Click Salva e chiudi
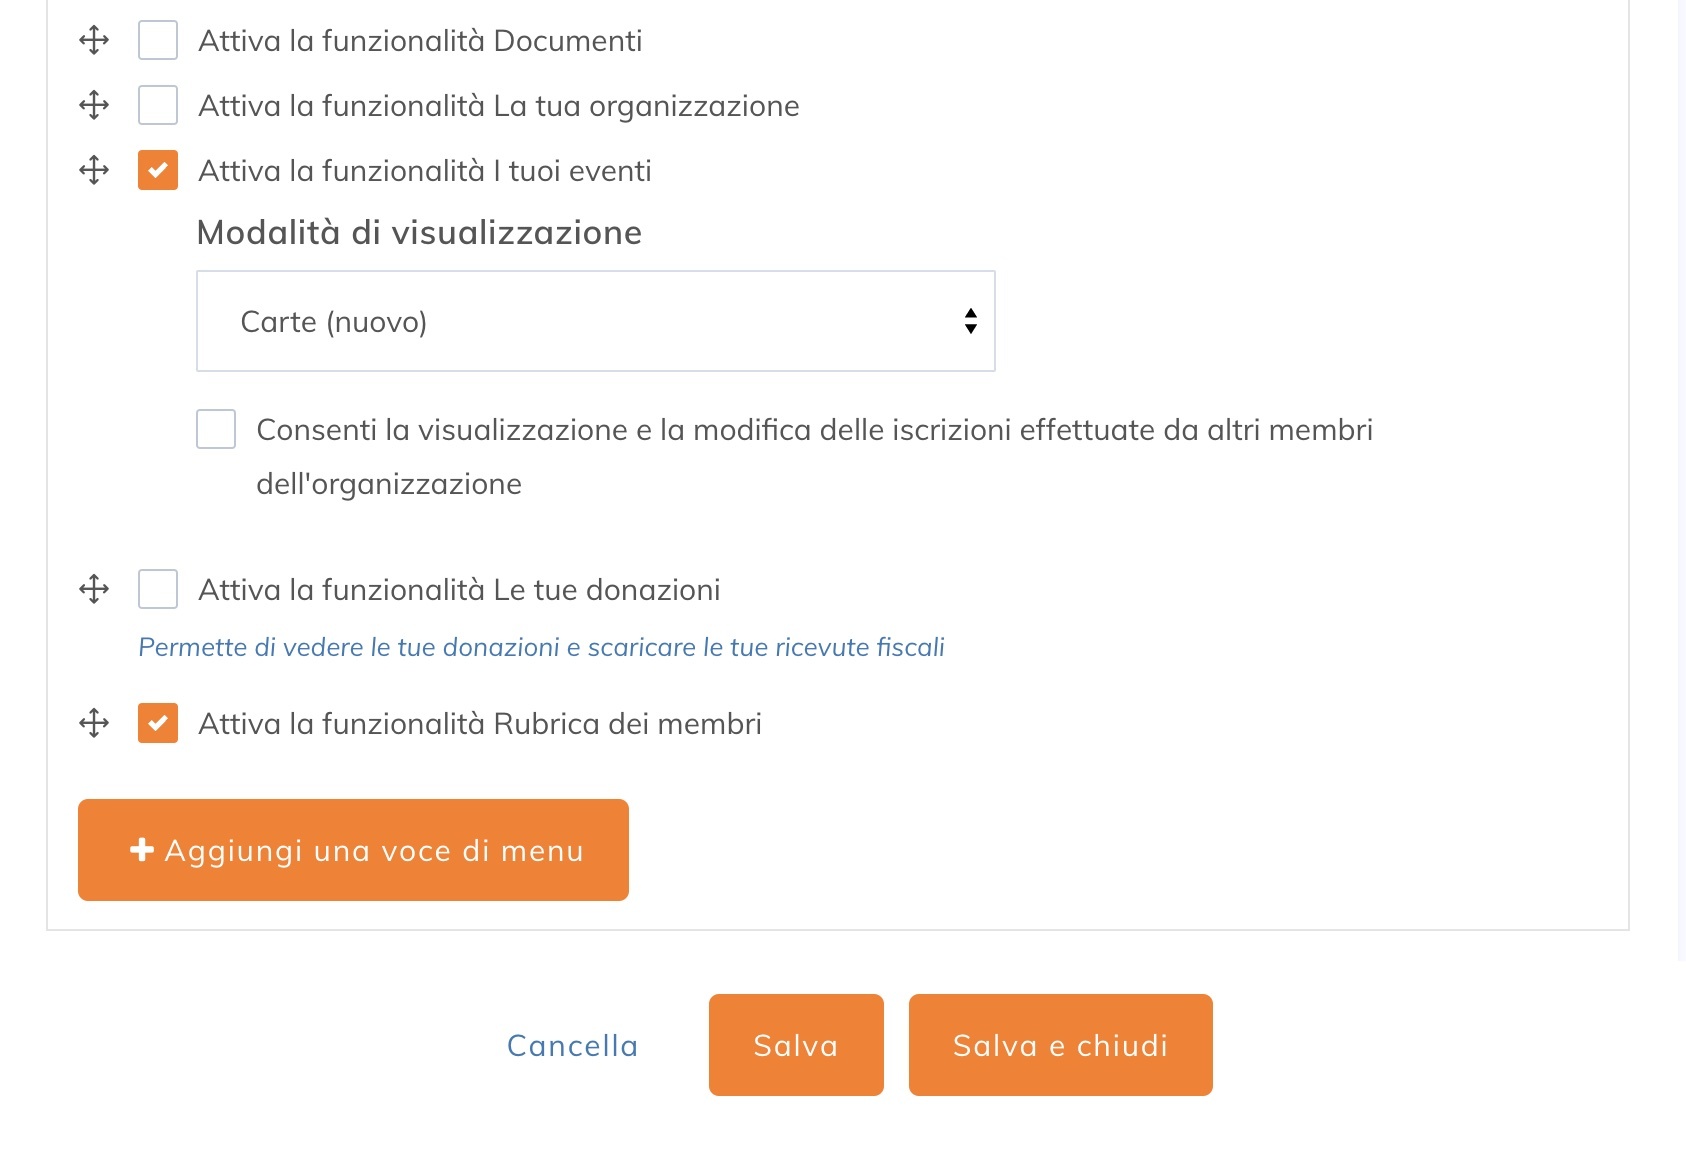Image resolution: width=1686 pixels, height=1149 pixels. click(1060, 1045)
